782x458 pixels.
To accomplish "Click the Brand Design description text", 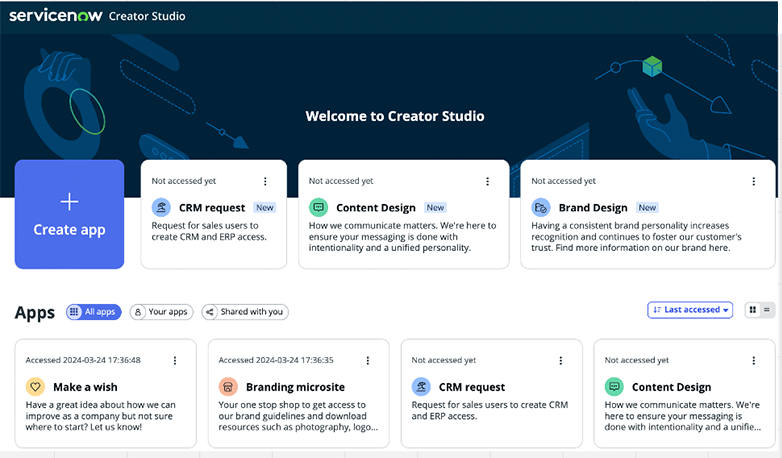I will pyautogui.click(x=636, y=236).
